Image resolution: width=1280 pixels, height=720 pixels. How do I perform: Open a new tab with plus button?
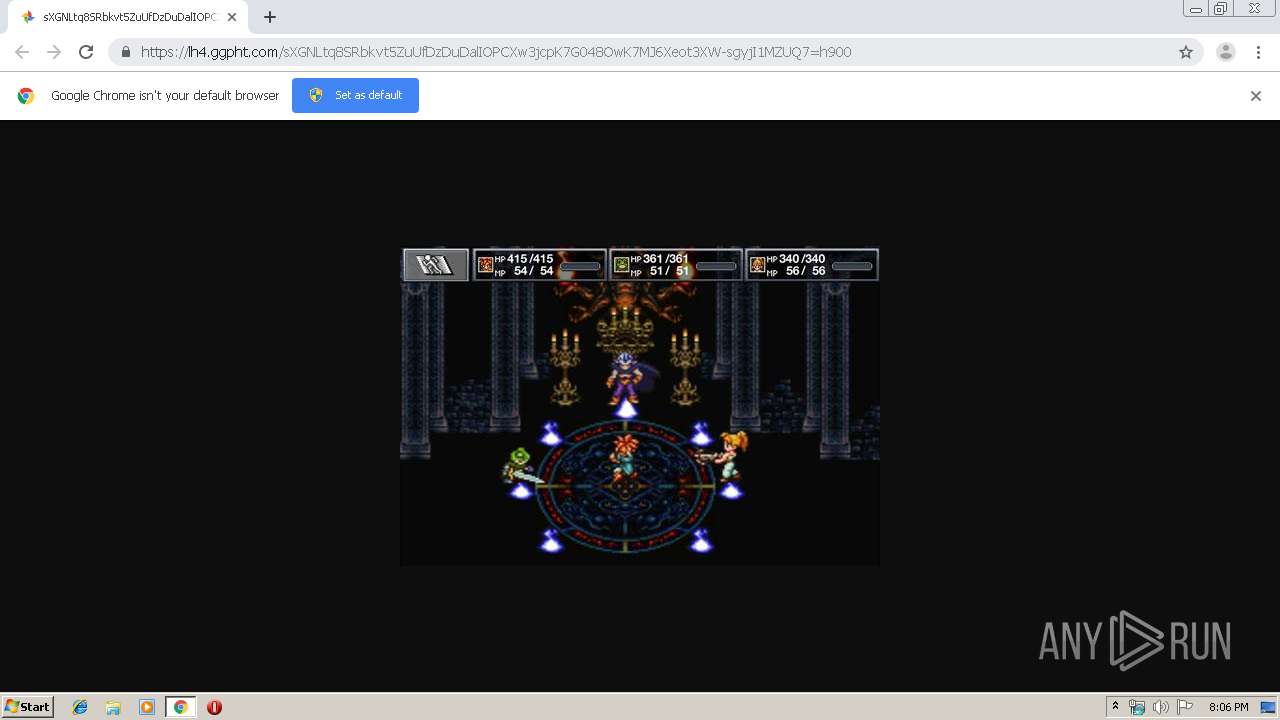click(x=270, y=17)
